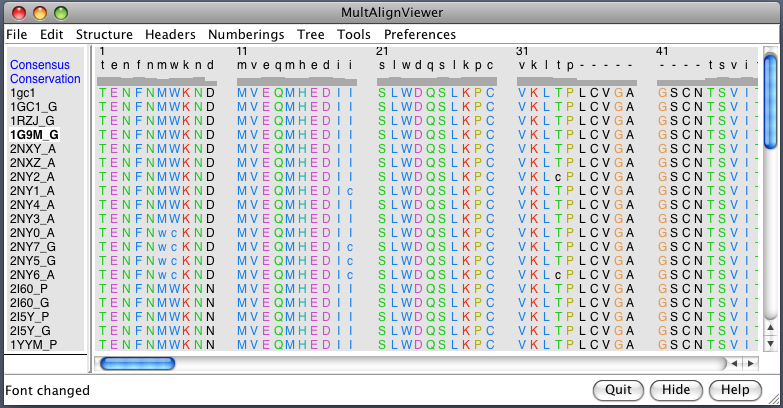The image size is (783, 408).
Task: Select the Conservation header row label
Action: [45, 79]
